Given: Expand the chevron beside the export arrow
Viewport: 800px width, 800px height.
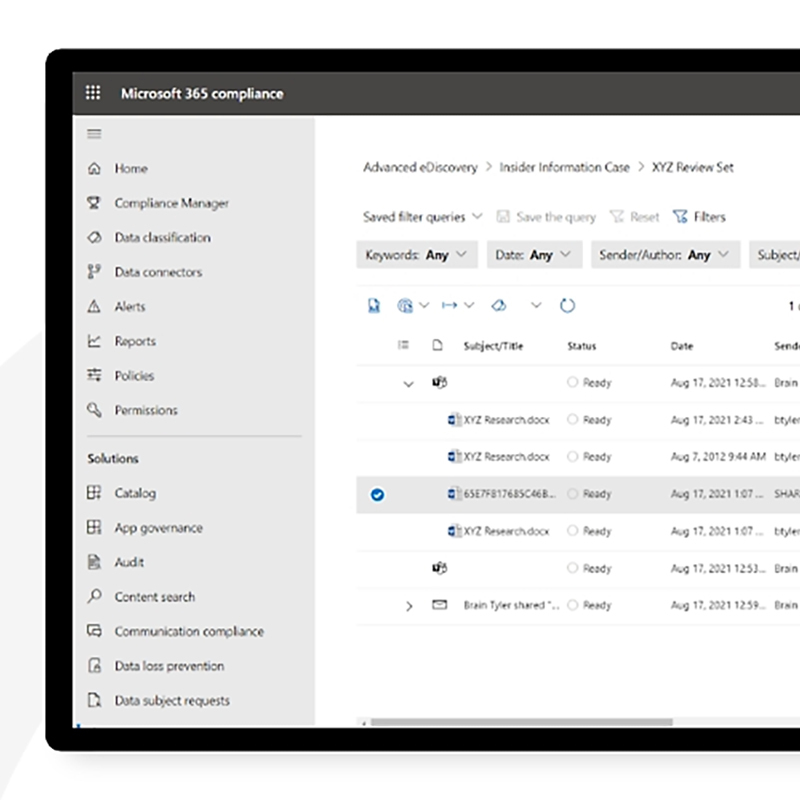Looking at the screenshot, I should pyautogui.click(x=469, y=306).
